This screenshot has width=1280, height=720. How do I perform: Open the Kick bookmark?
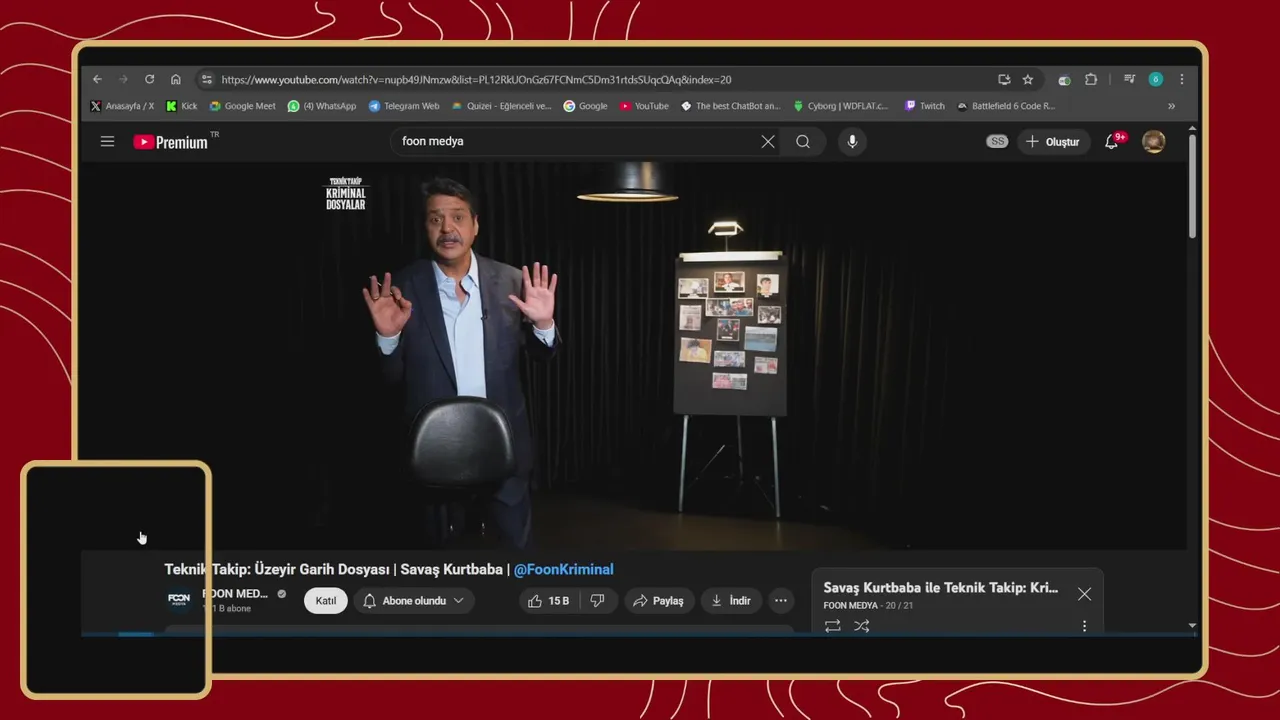pyautogui.click(x=182, y=106)
